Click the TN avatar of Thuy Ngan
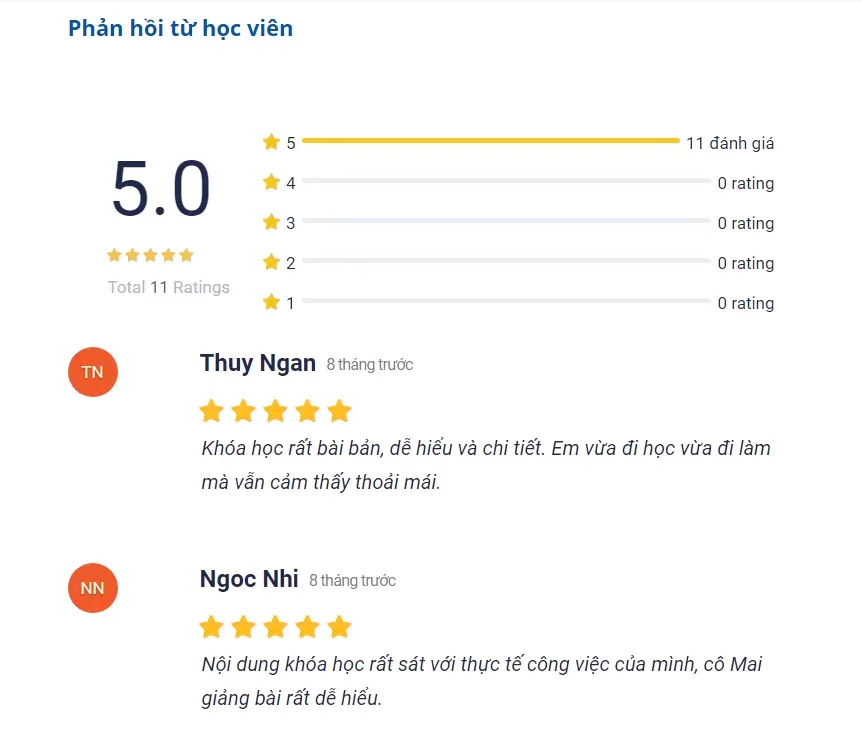862x749 pixels. (x=92, y=372)
